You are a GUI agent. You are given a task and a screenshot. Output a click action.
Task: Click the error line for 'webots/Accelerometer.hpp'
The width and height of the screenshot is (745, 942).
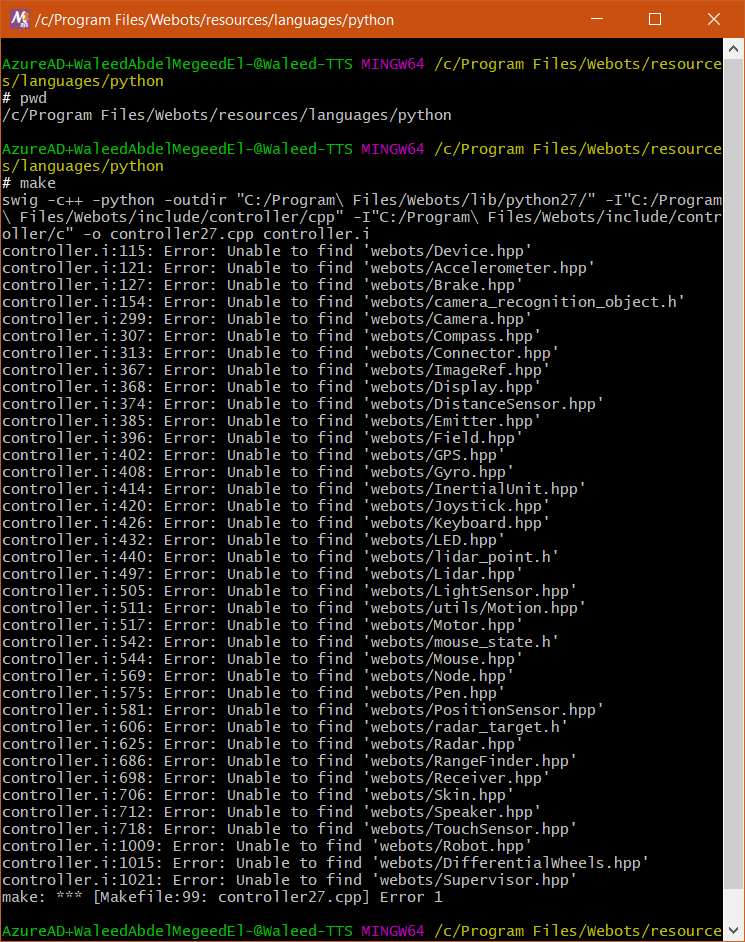299,268
